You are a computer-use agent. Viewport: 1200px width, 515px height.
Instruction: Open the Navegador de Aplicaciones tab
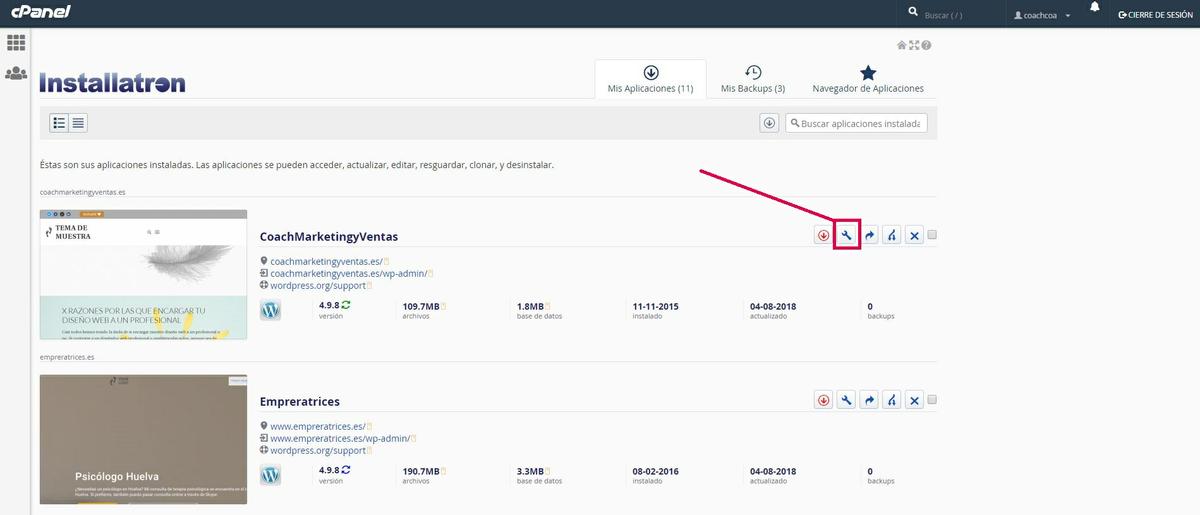(868, 80)
